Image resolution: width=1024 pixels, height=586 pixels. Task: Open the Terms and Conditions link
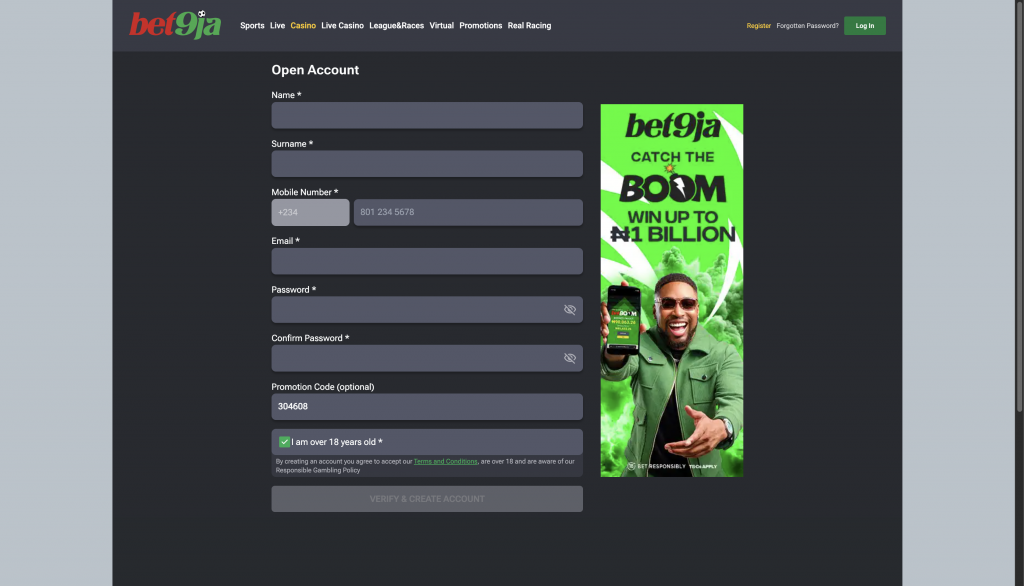click(445, 461)
